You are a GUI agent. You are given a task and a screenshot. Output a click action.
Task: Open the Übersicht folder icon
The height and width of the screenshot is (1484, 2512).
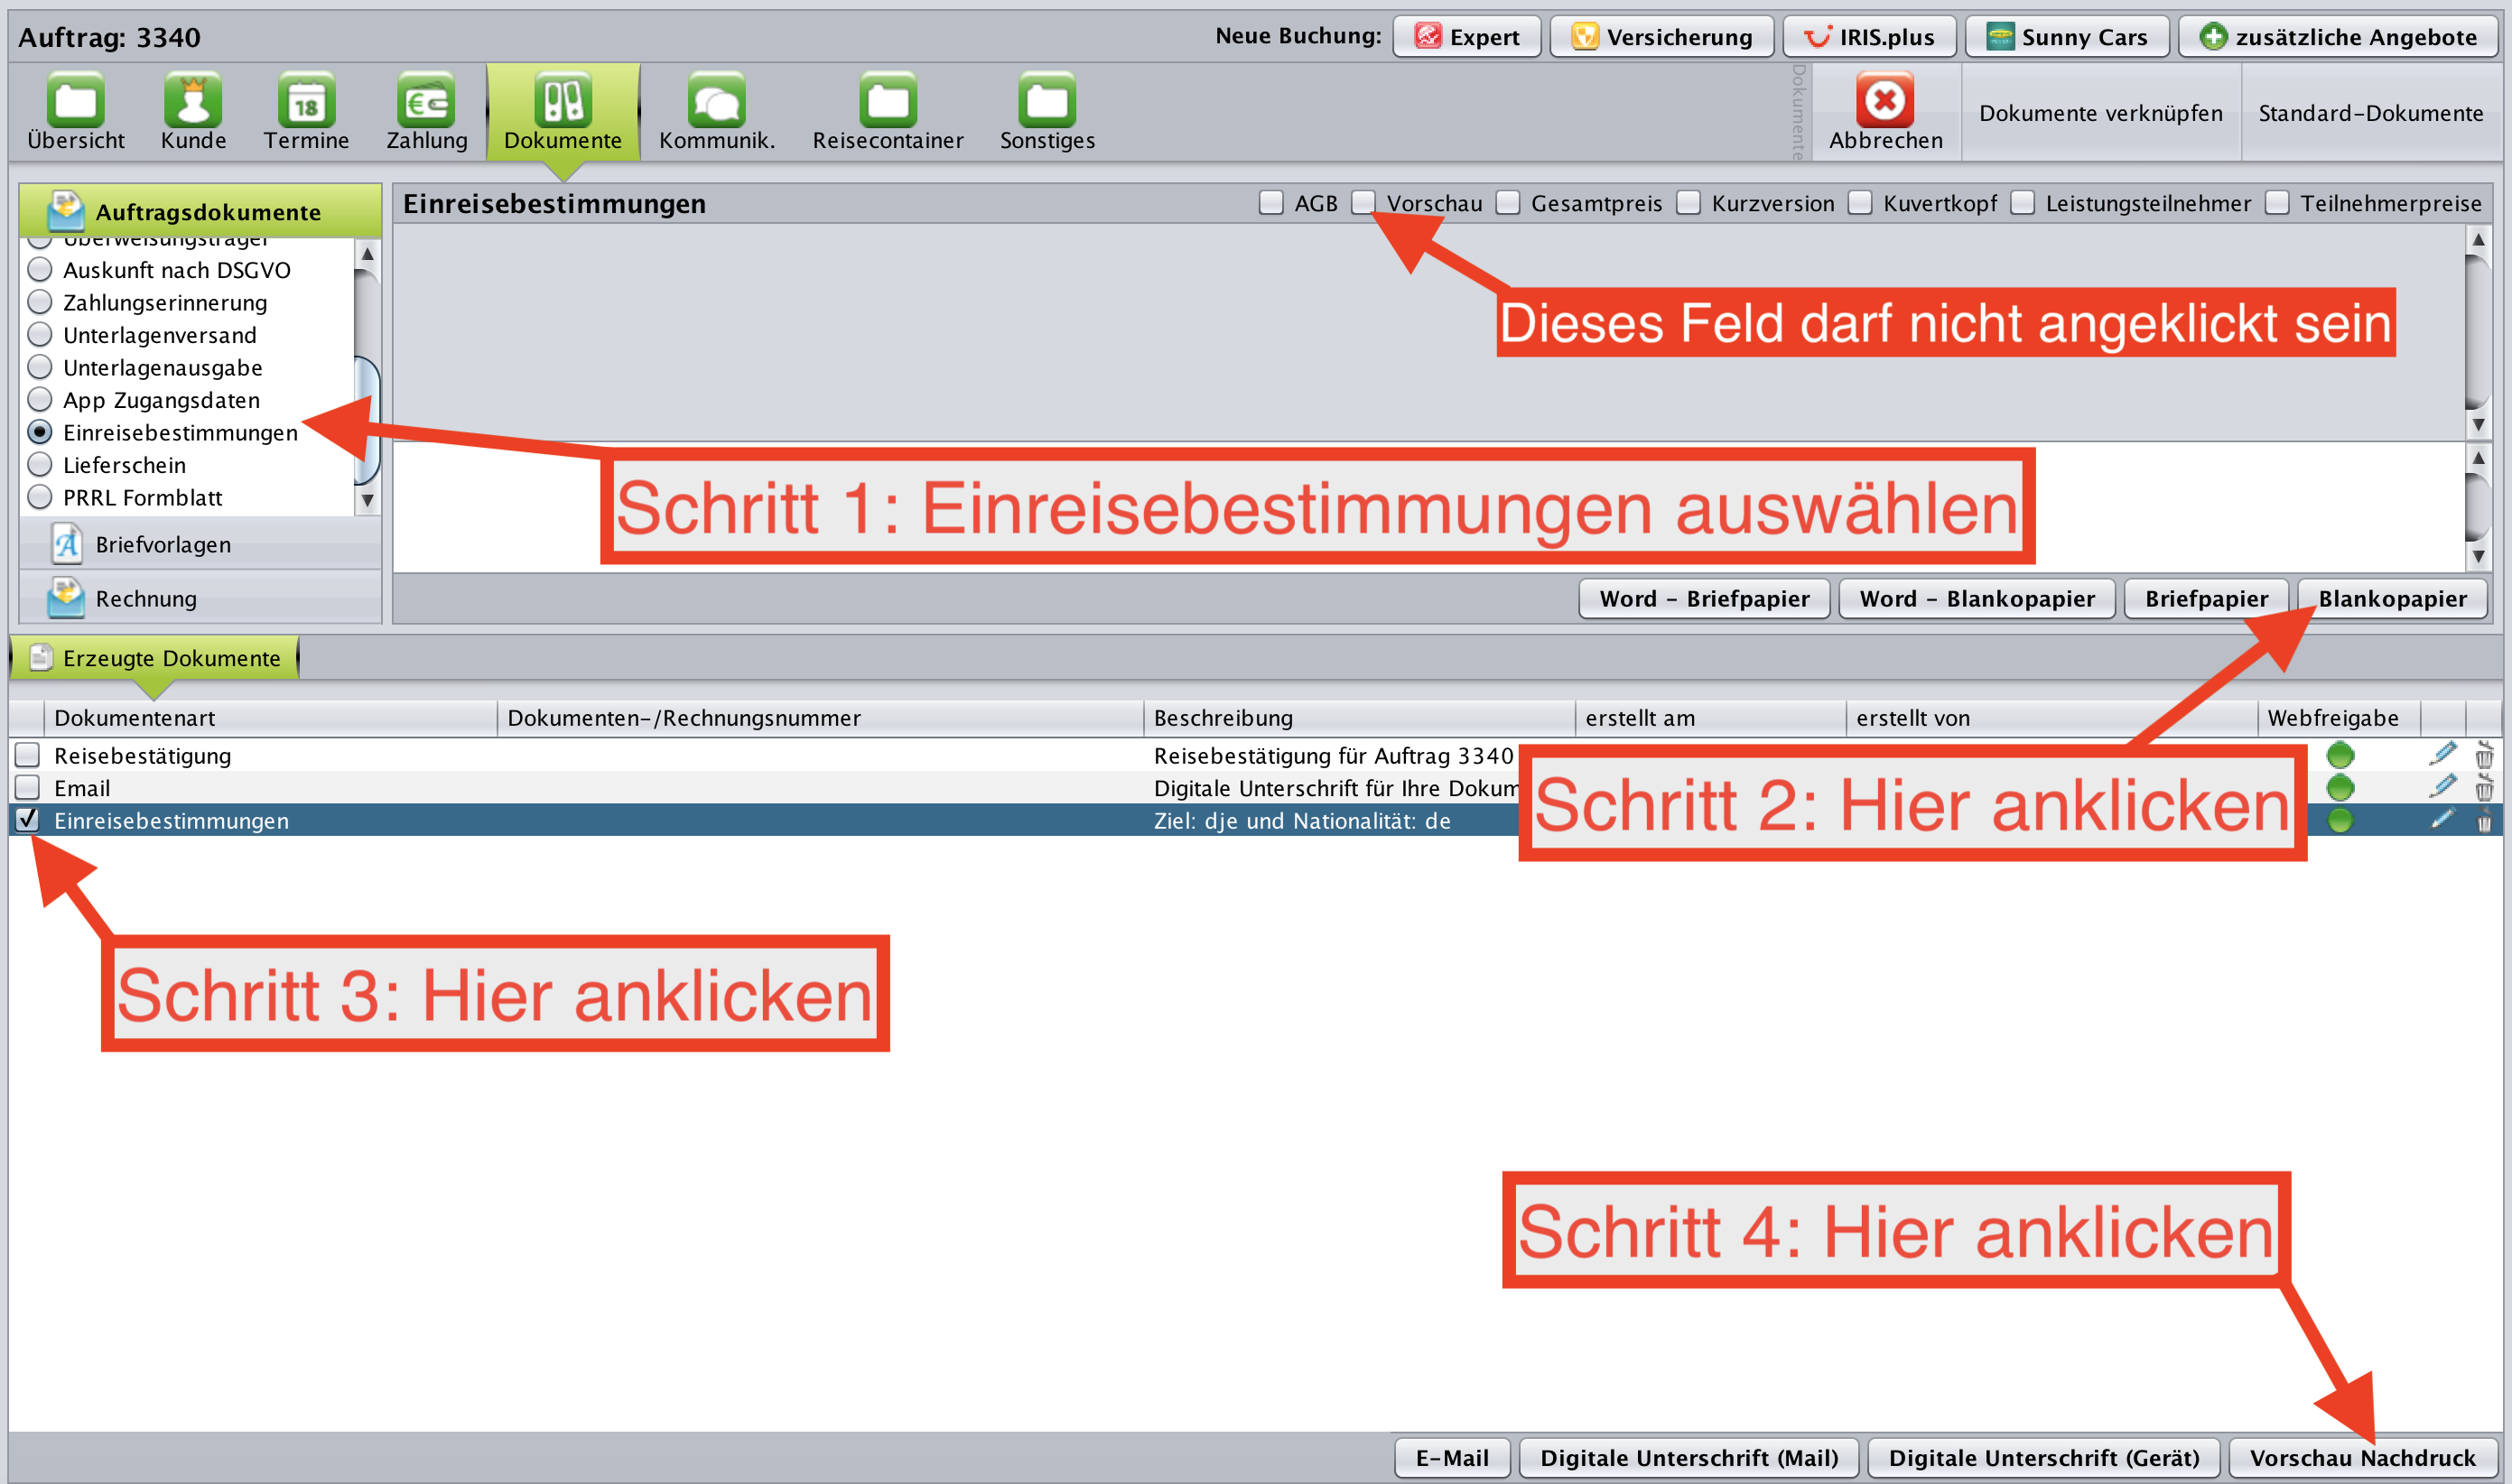(x=76, y=101)
